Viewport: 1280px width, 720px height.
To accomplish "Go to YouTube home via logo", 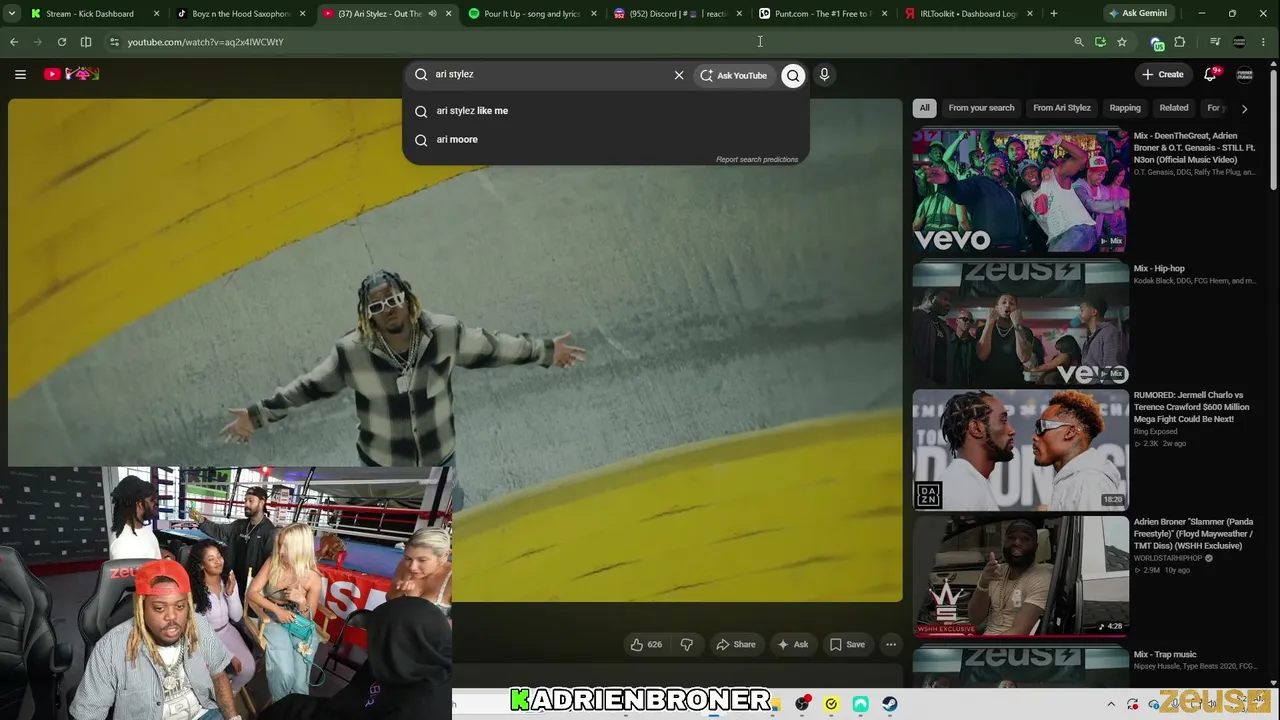I will (x=72, y=74).
